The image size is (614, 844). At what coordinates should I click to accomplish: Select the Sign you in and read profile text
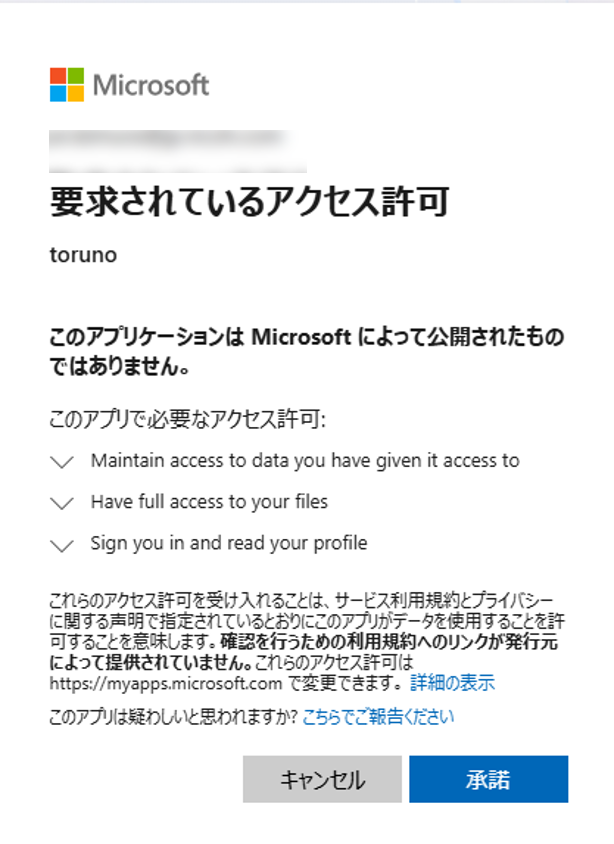[229, 543]
